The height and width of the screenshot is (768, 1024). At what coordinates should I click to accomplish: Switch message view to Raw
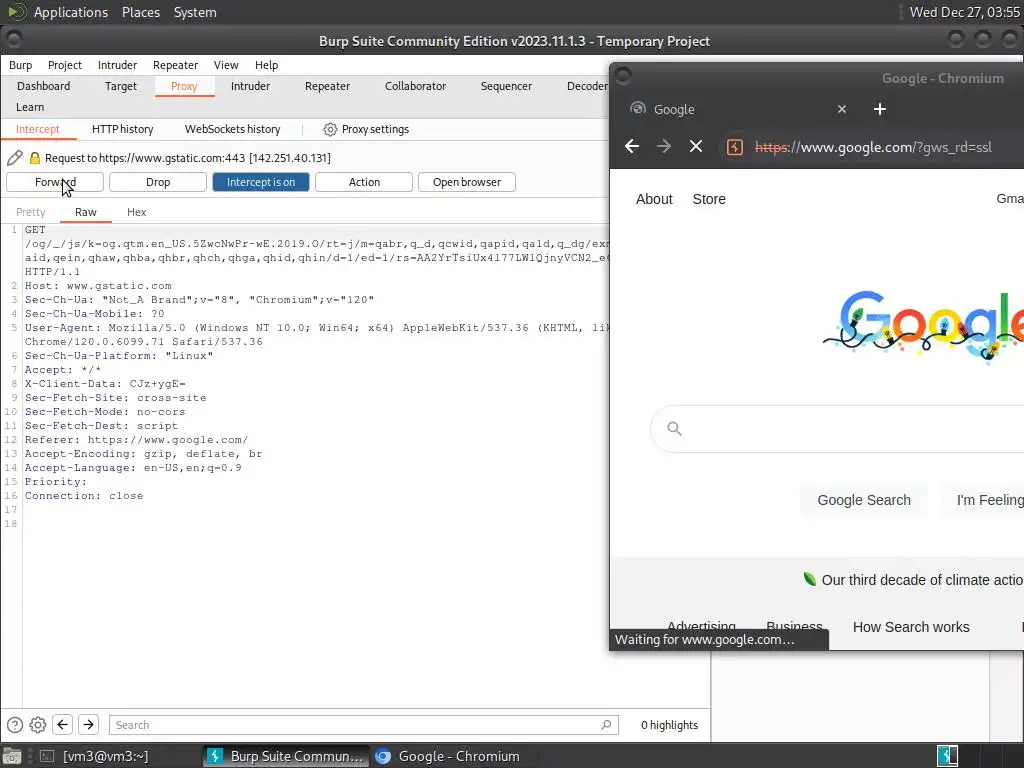click(x=86, y=212)
